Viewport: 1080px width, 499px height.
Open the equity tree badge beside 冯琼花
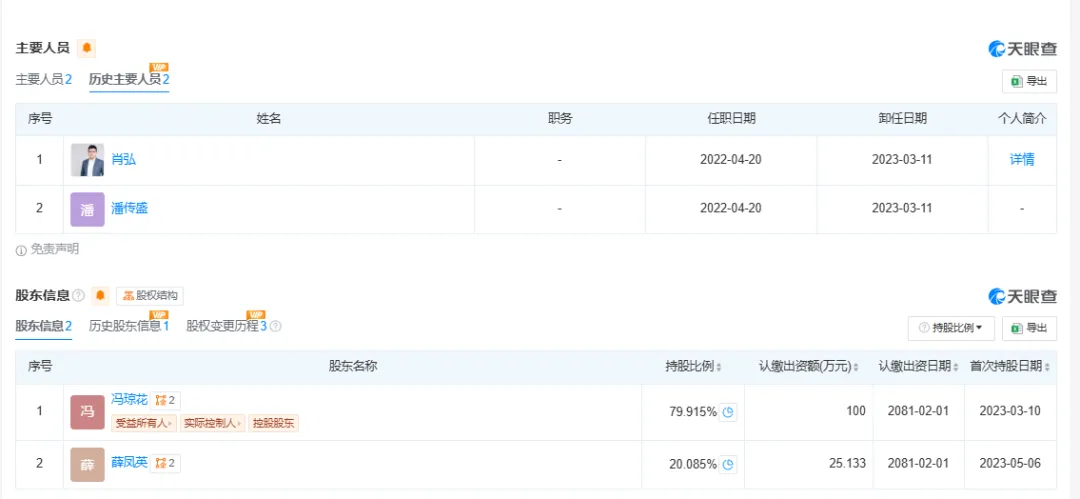coord(166,400)
